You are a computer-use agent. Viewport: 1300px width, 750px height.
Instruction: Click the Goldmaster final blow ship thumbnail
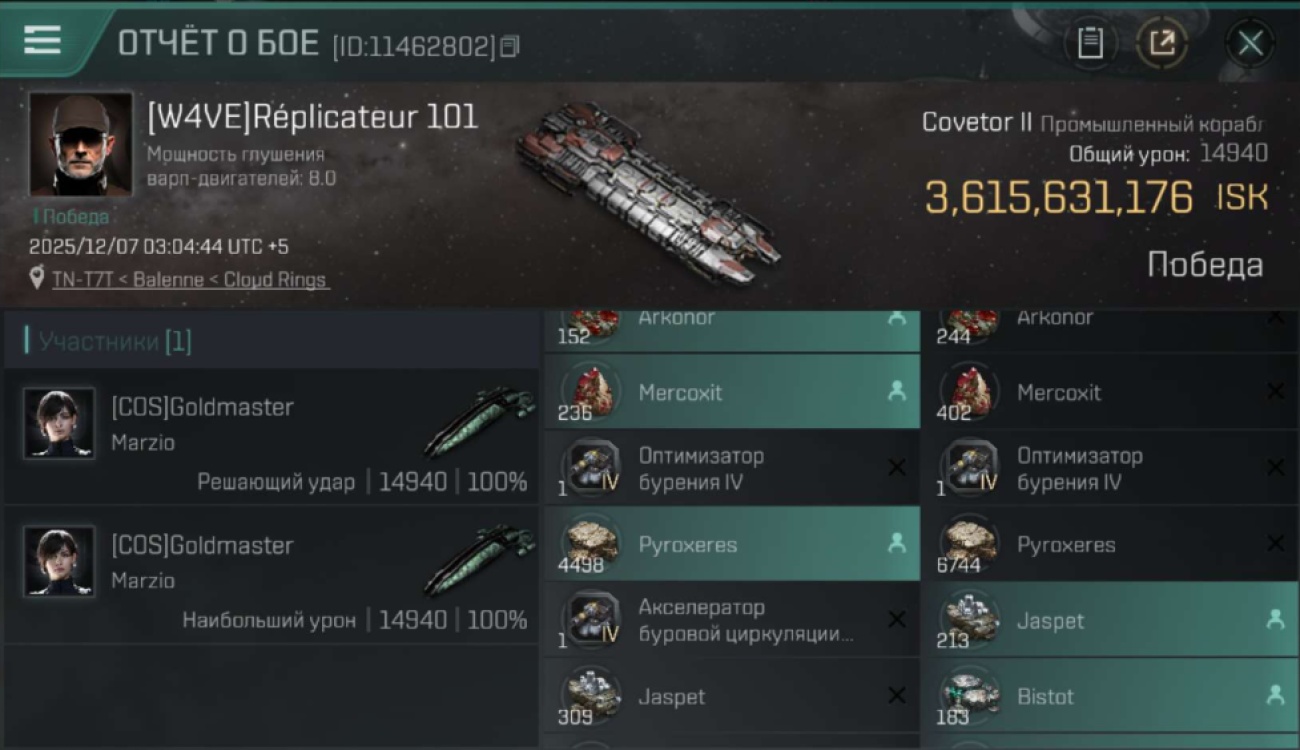click(480, 420)
